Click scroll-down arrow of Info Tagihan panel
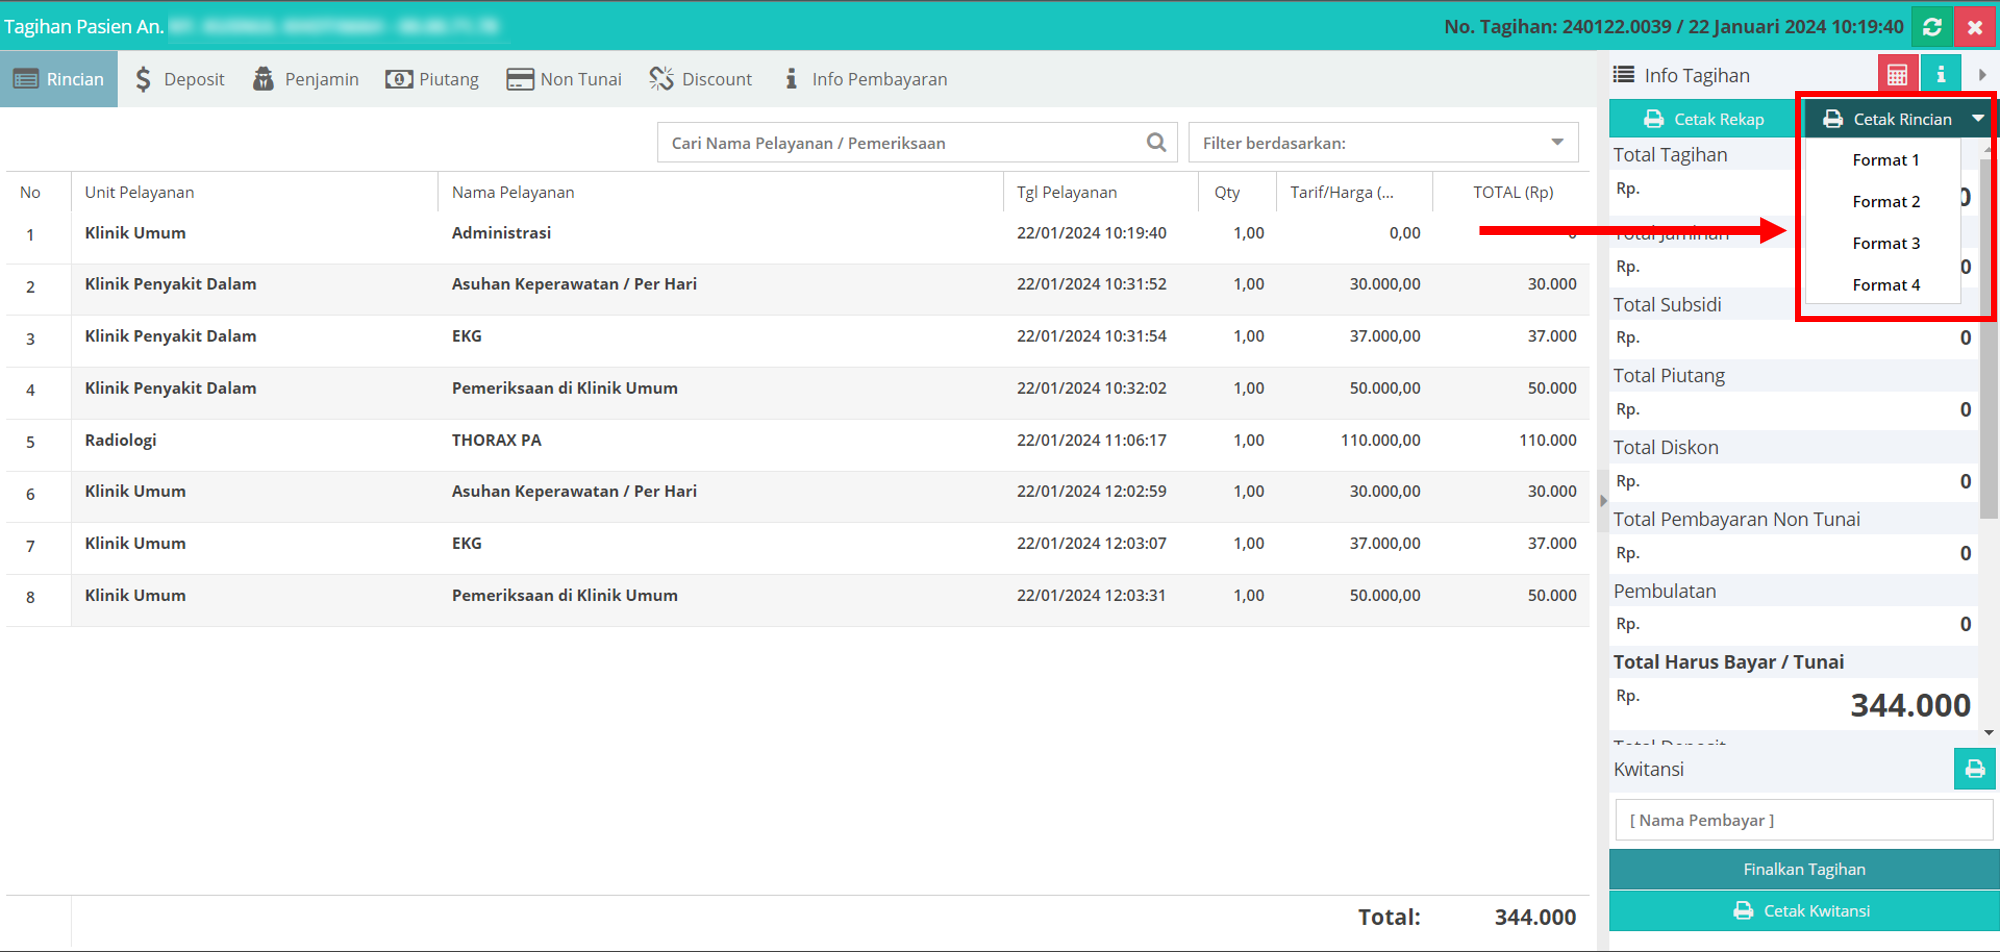The image size is (2000, 952). [x=1988, y=733]
